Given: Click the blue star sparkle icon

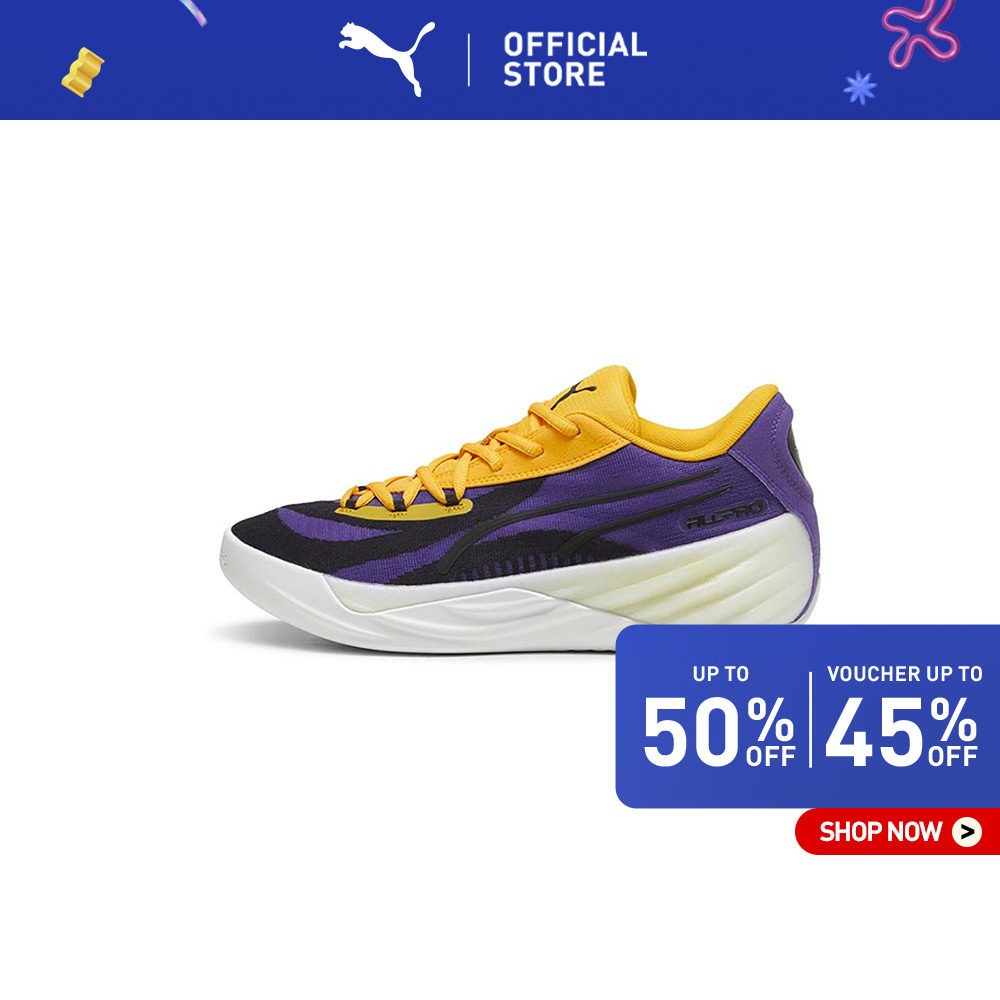Looking at the screenshot, I should [x=860, y=88].
